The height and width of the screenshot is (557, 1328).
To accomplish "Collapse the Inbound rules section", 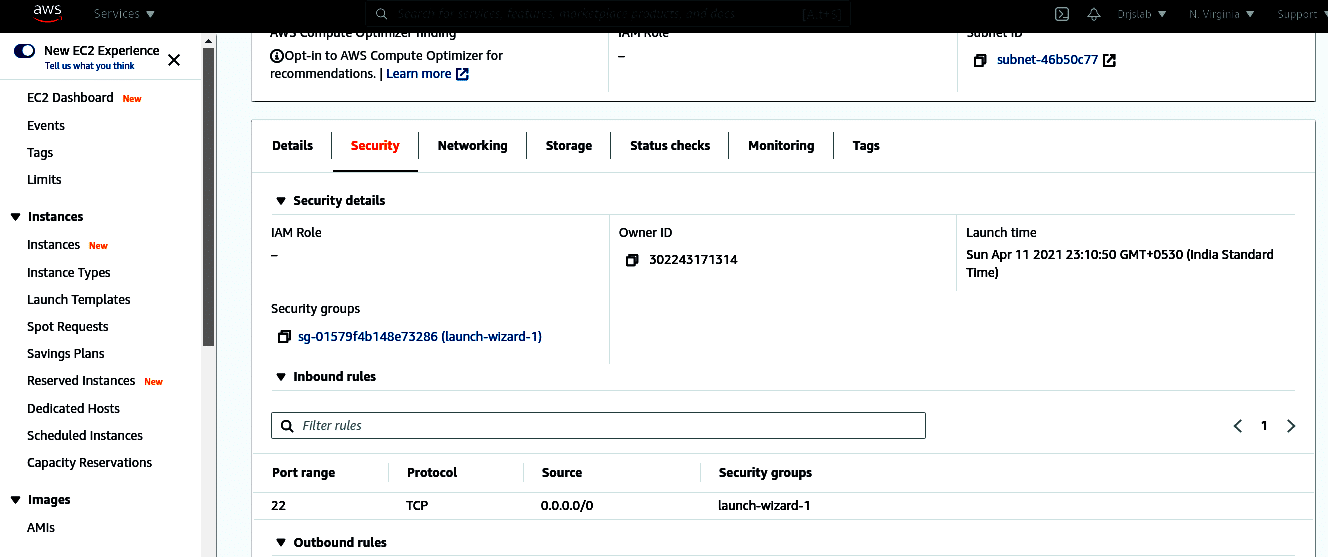I will tap(280, 377).
